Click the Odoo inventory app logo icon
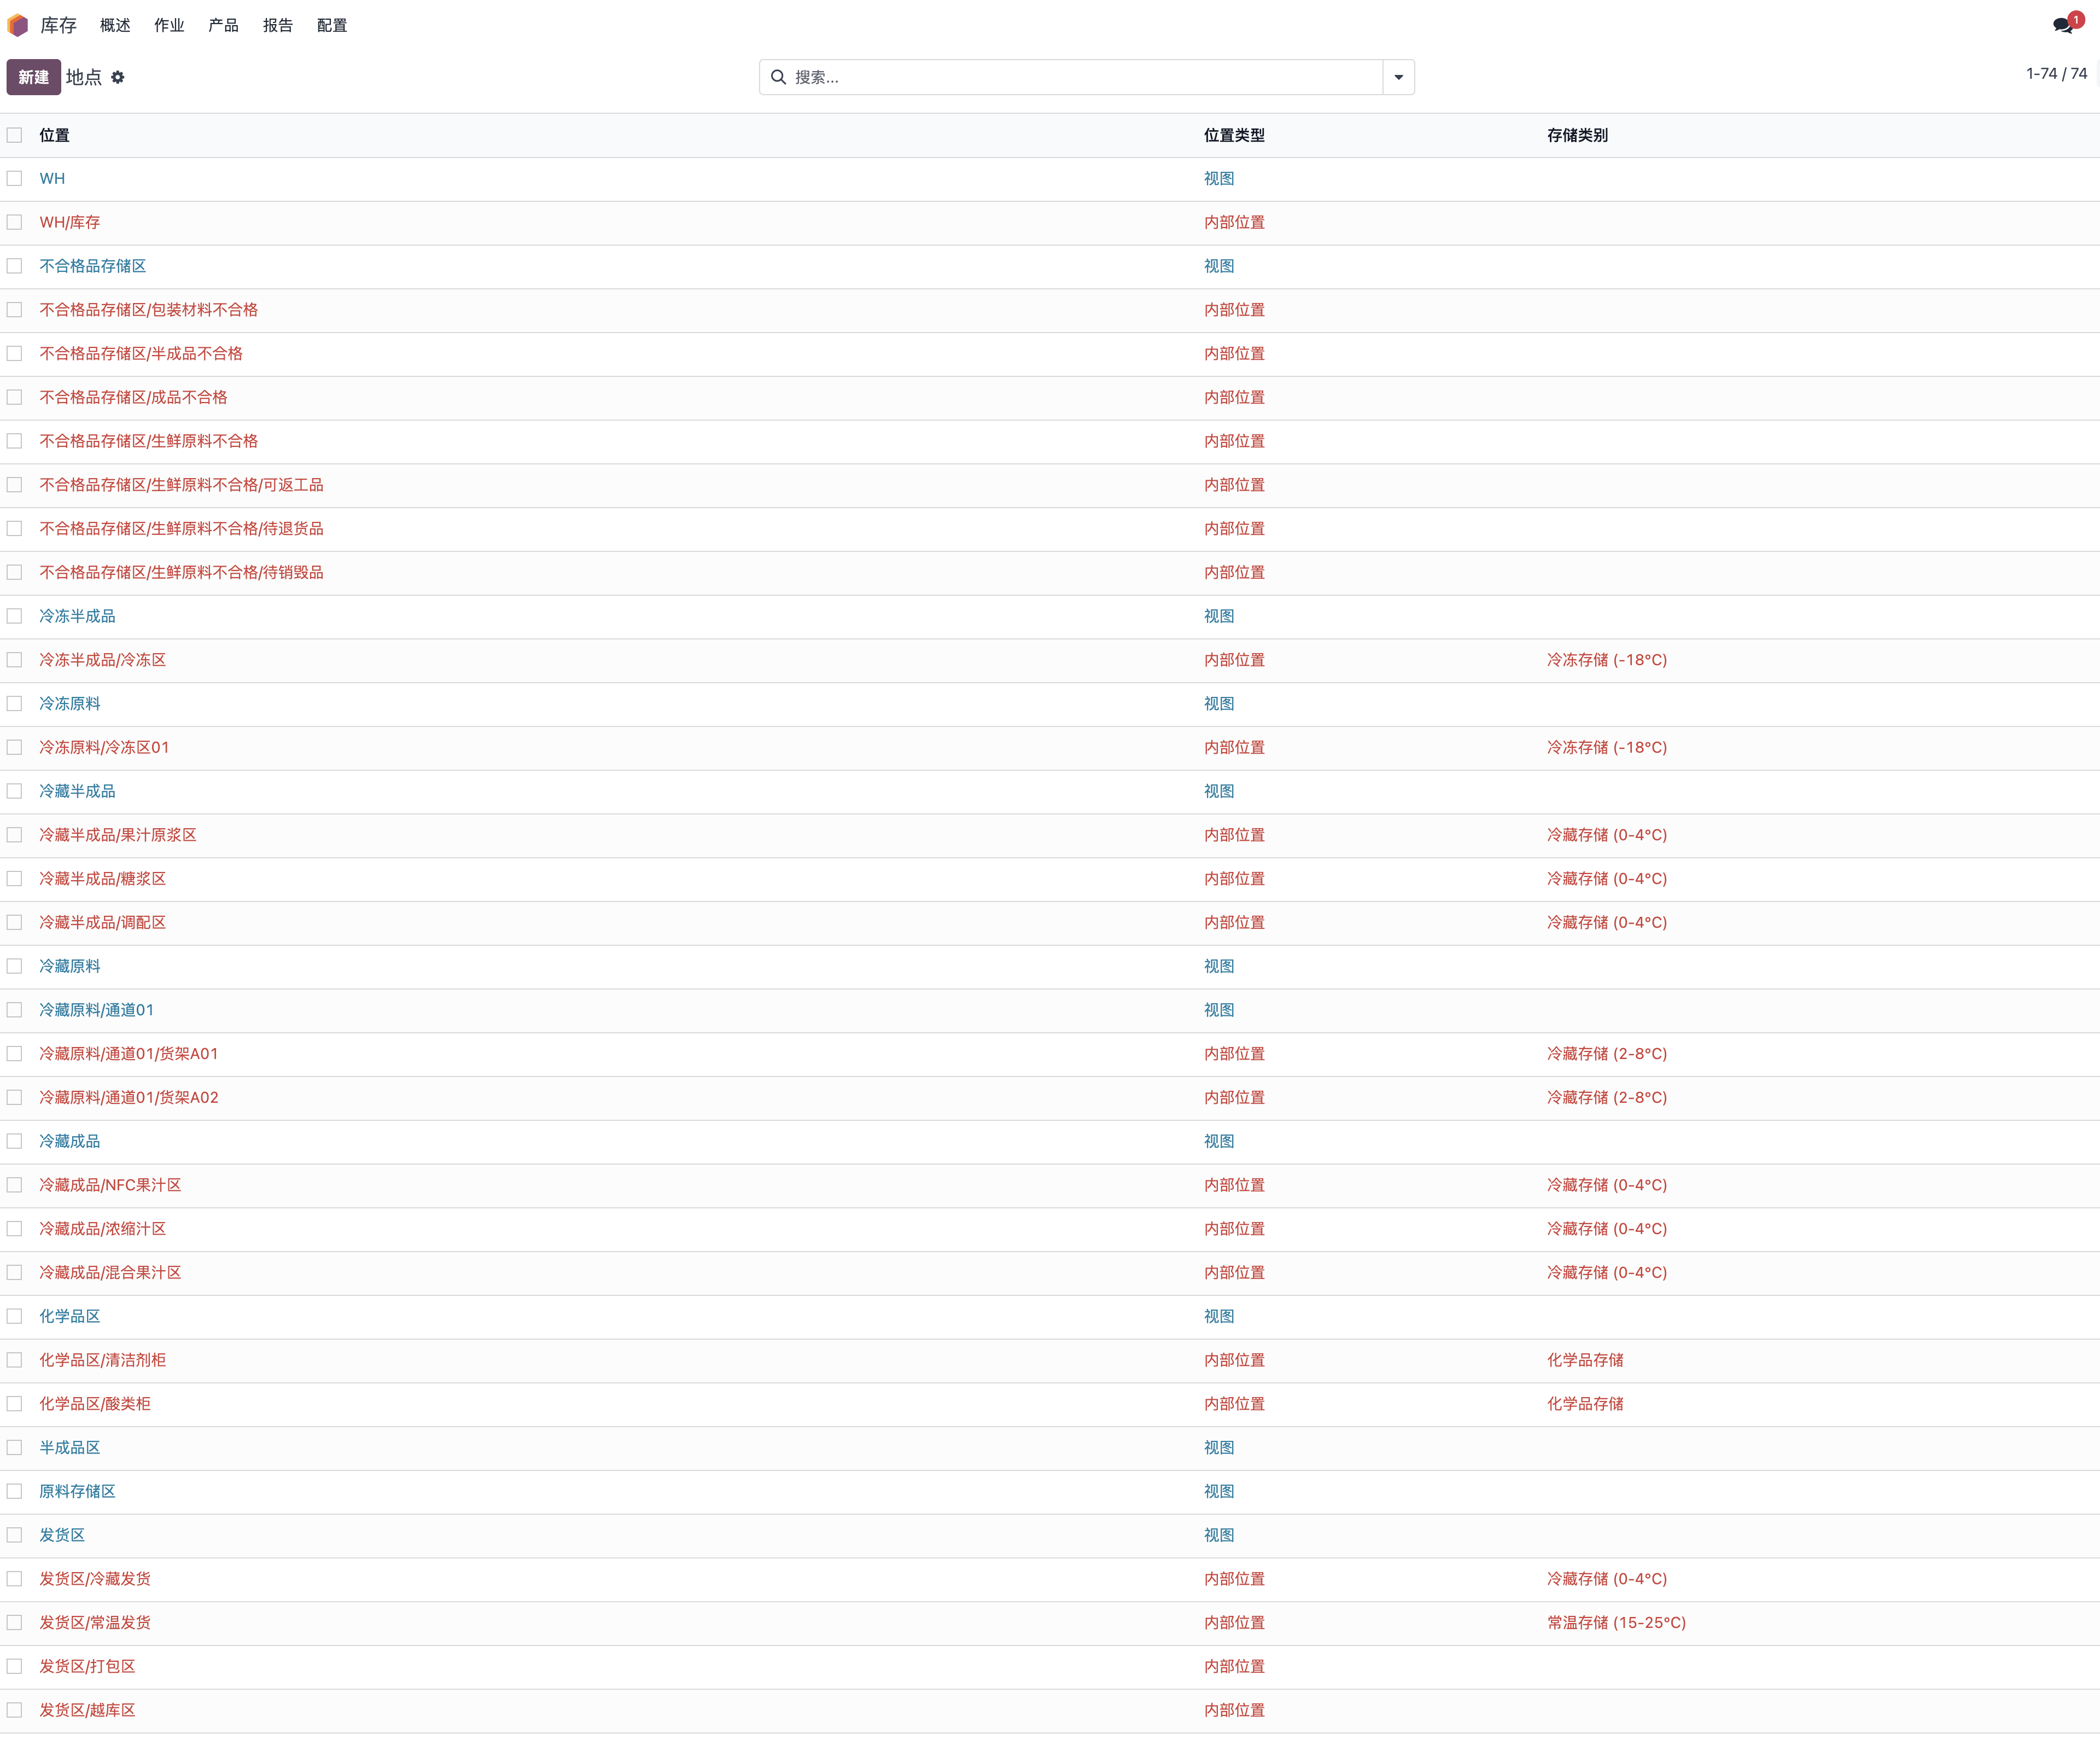2100x1745 pixels. pos(18,25)
